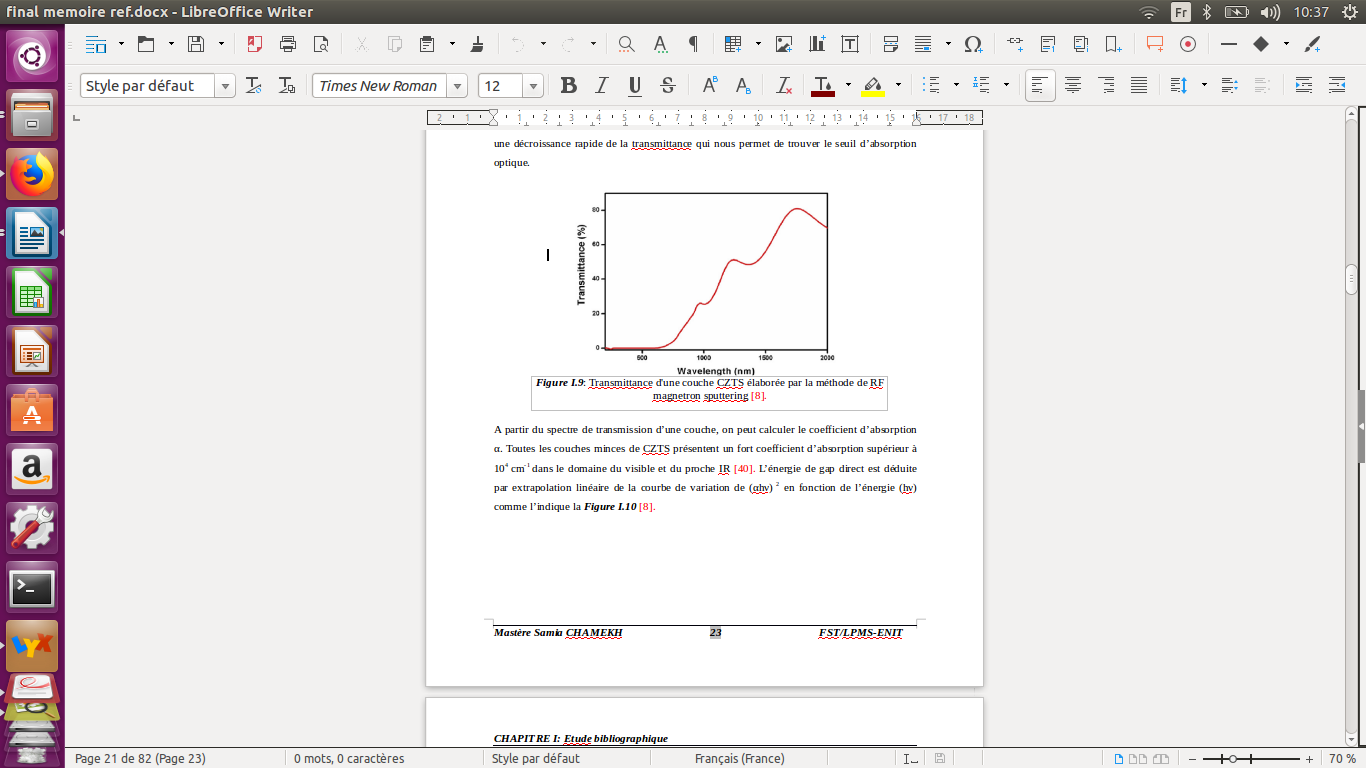Insert special character Omega icon
Viewport: 1366px width, 768px height.
click(x=972, y=44)
